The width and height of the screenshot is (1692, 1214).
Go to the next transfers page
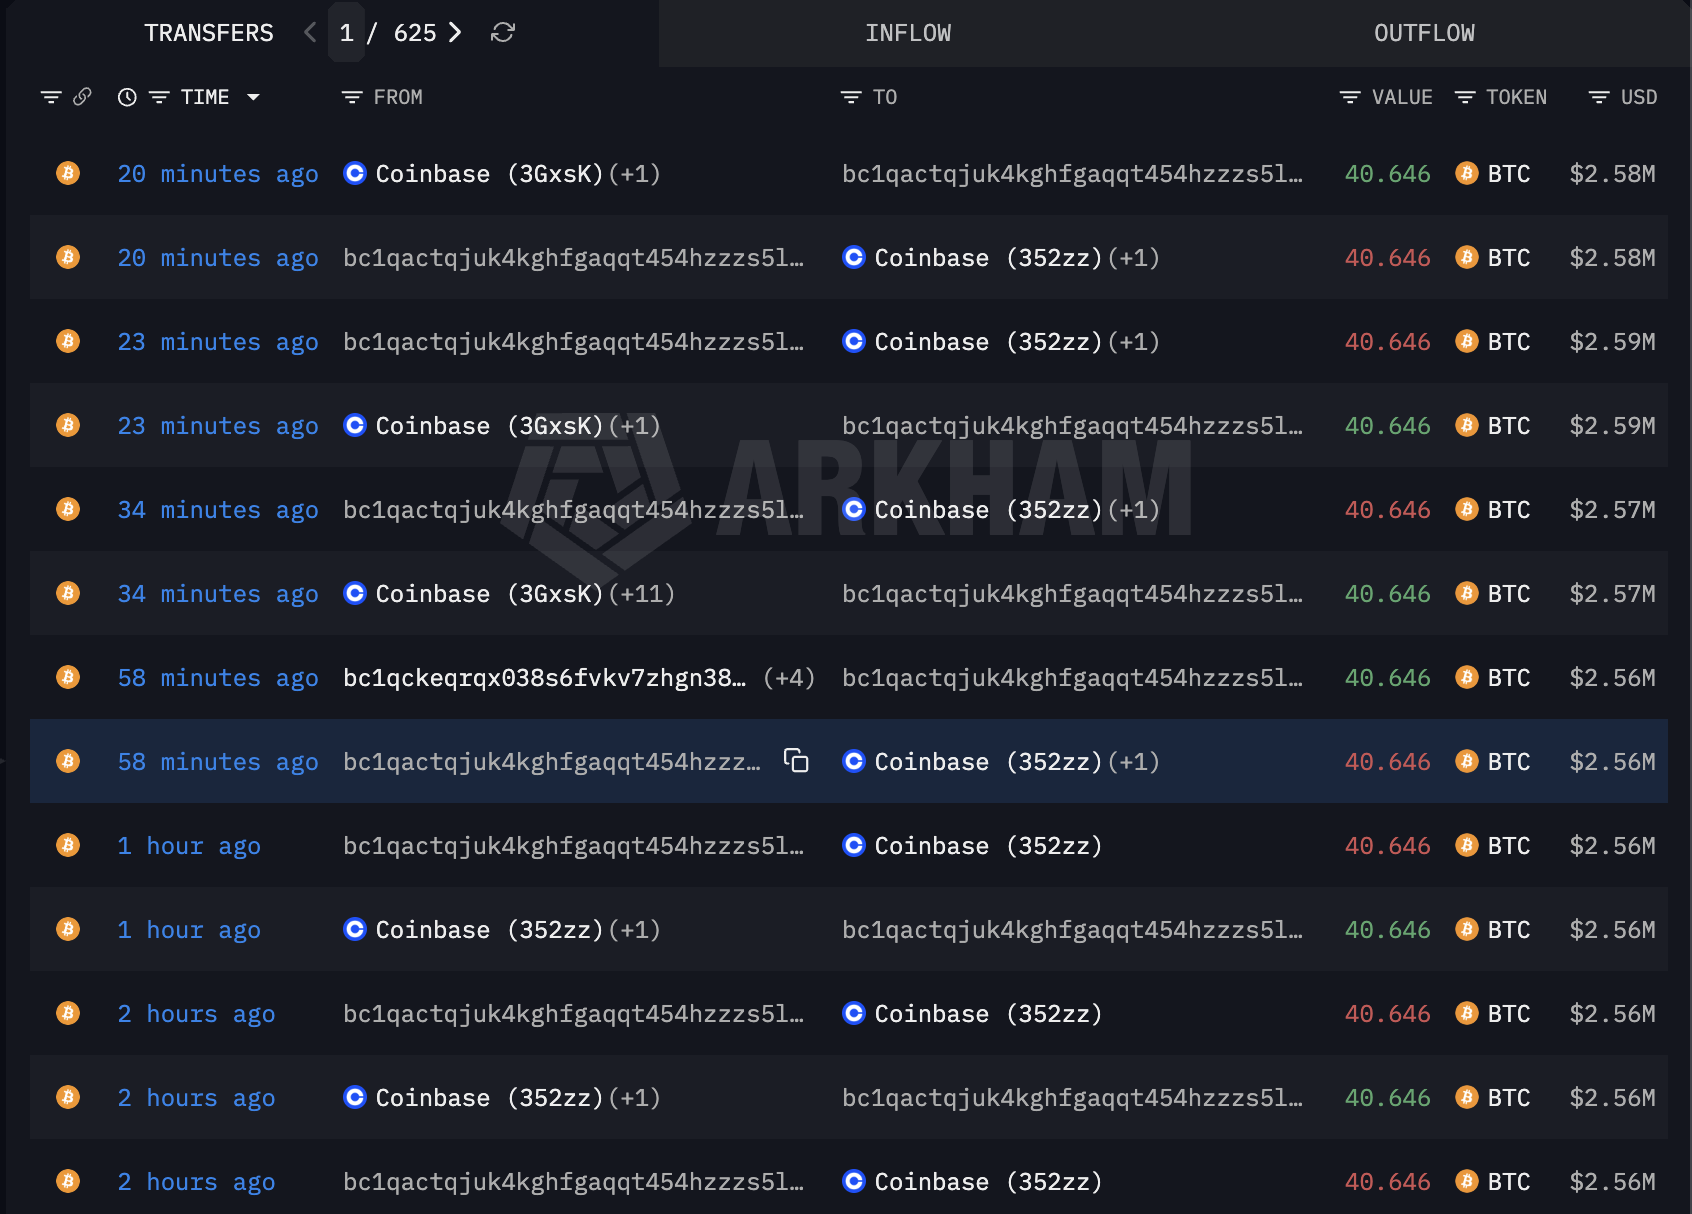click(x=455, y=33)
